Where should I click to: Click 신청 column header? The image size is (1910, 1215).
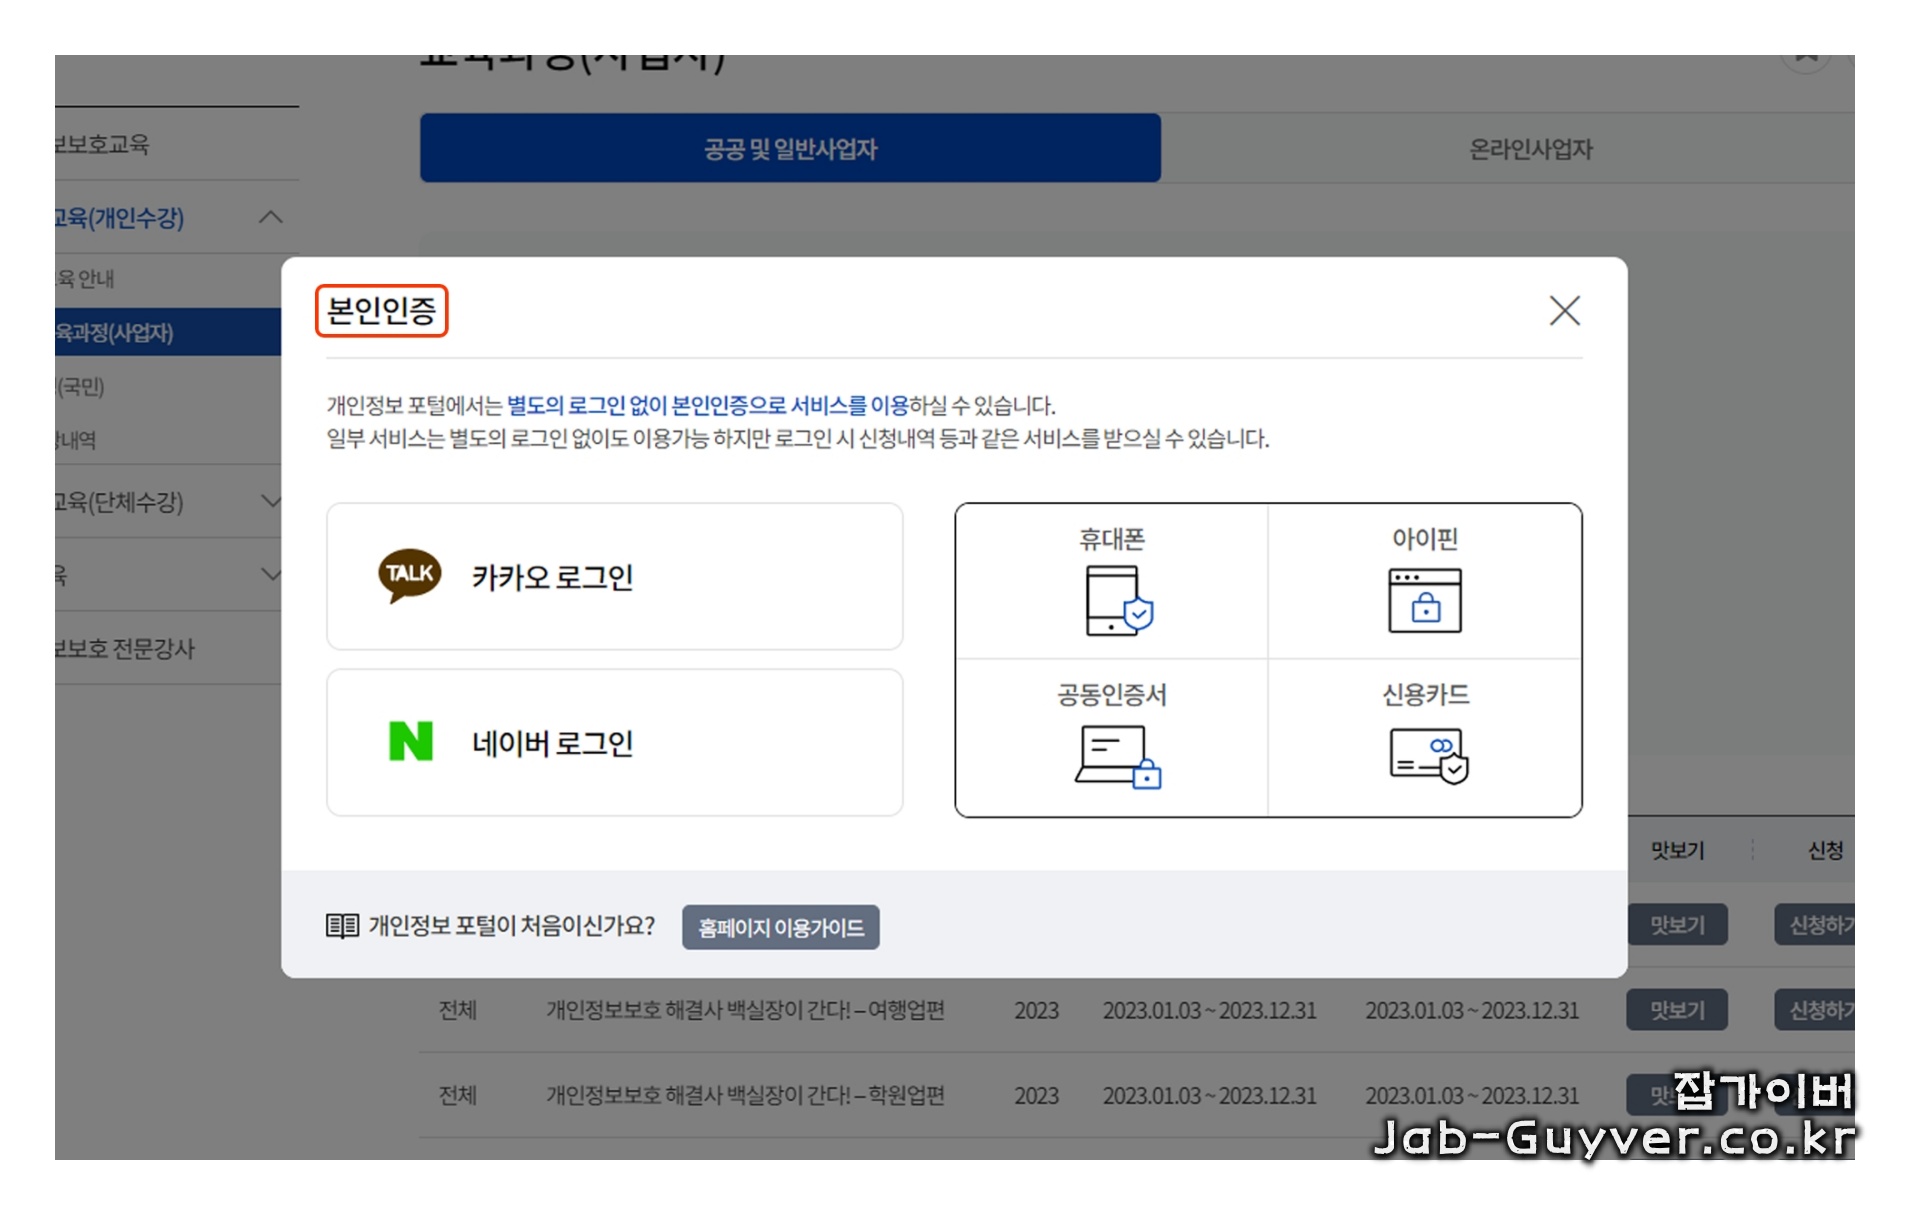click(1825, 850)
